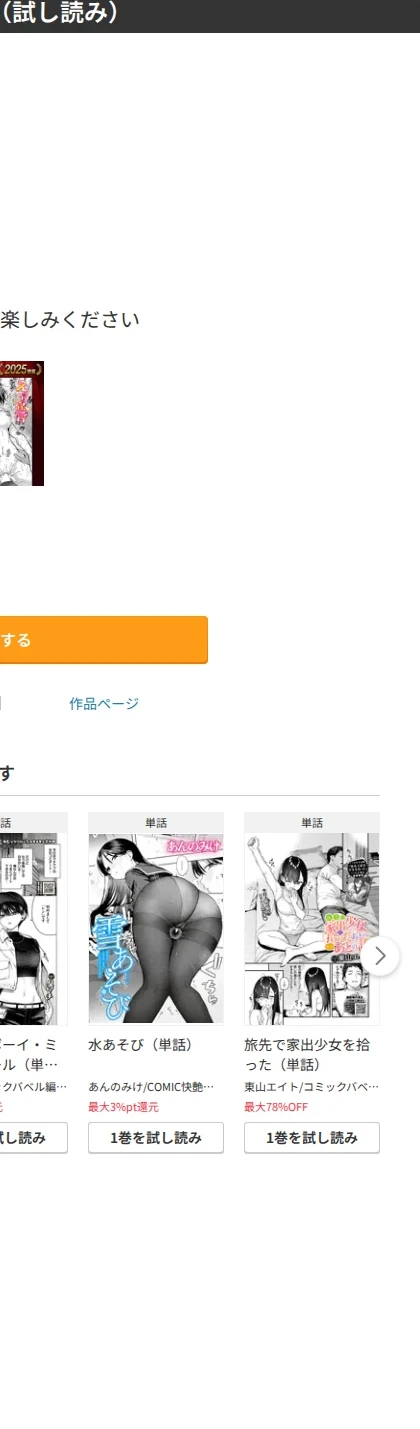This screenshot has height=1429, width=420.
Task: Click the 単話 label above 水あそび cover
Action: 156,823
